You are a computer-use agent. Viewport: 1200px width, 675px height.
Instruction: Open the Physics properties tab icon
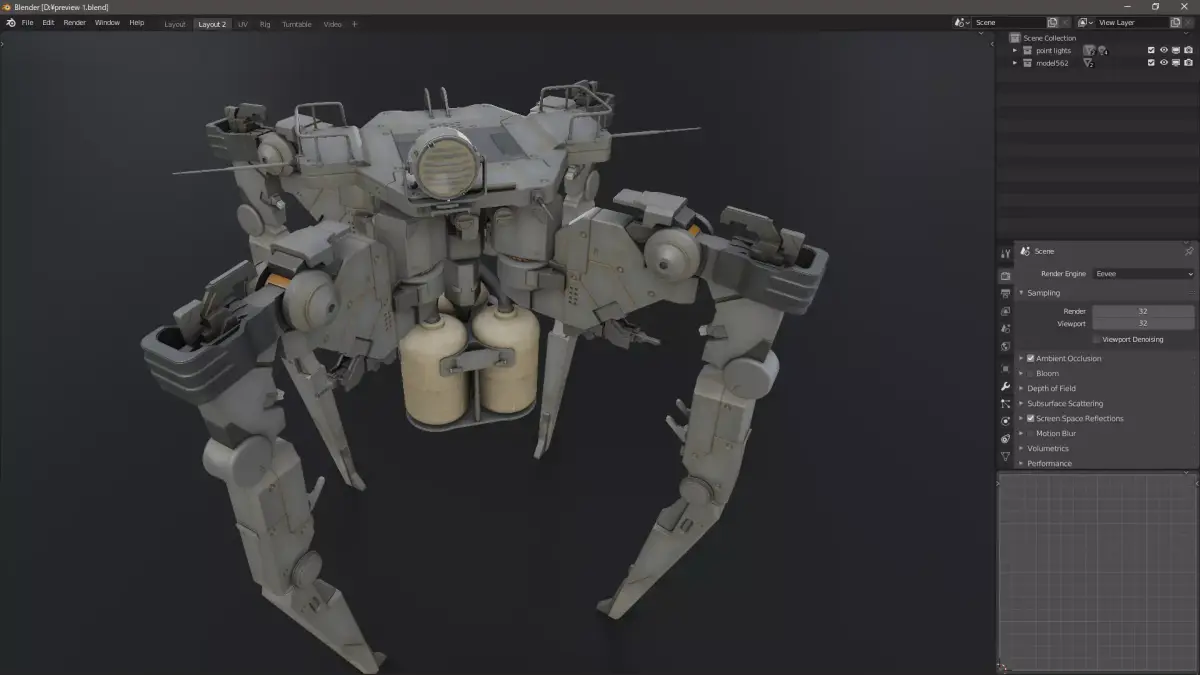1005,421
